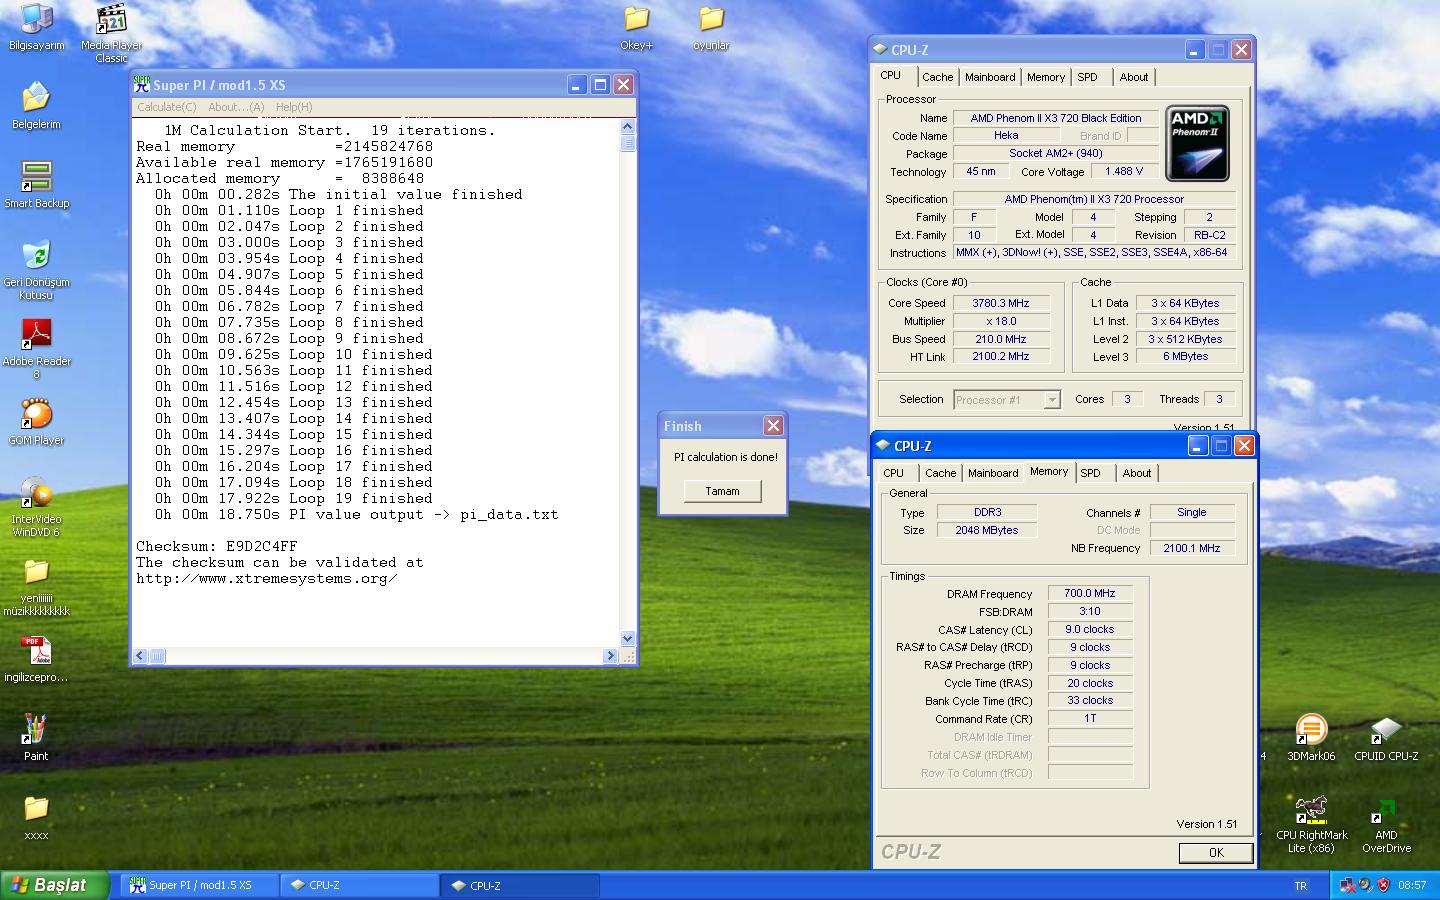Click the security shield tray icon

[1384, 885]
